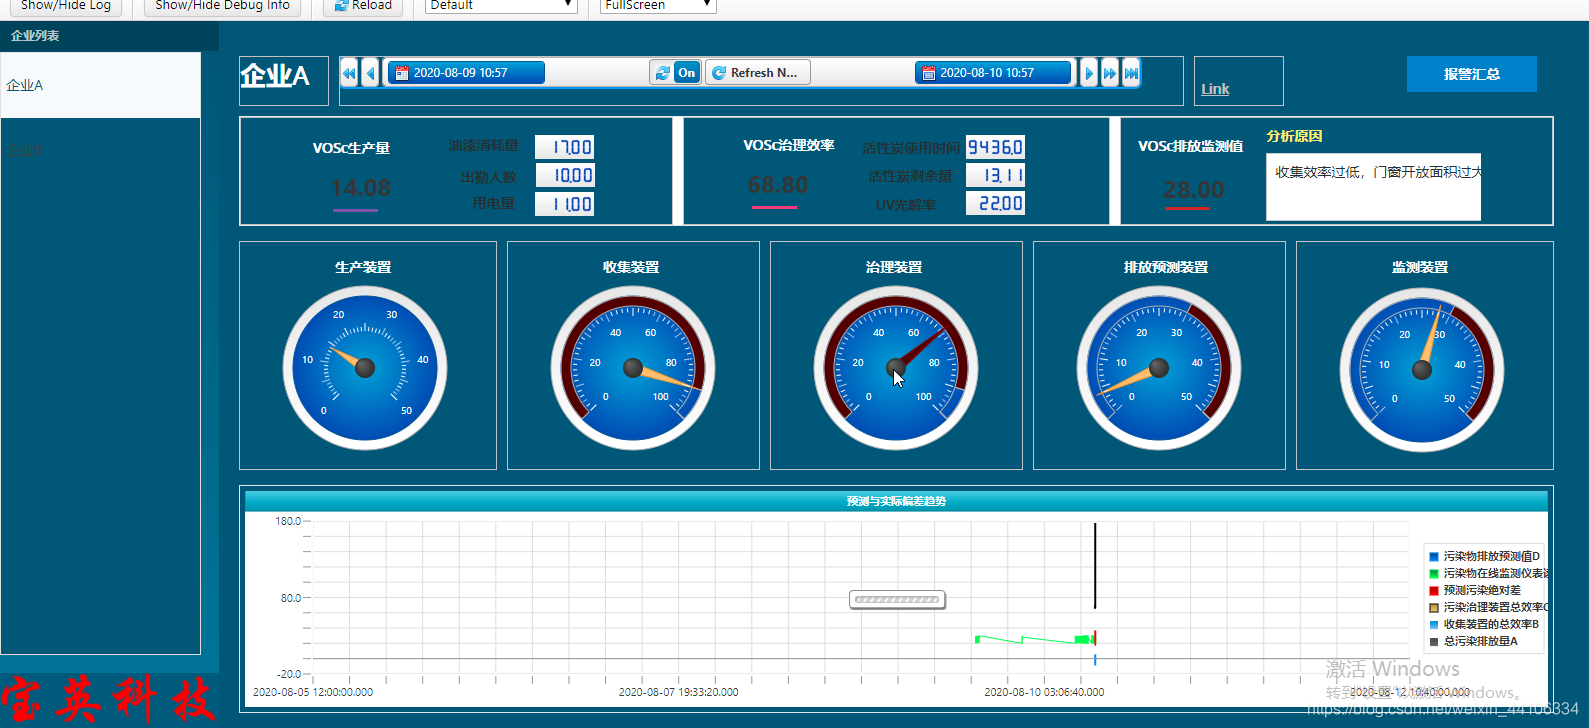Jump back with double-left arrow icon
Viewport: 1589px width, 728px height.
tap(349, 73)
